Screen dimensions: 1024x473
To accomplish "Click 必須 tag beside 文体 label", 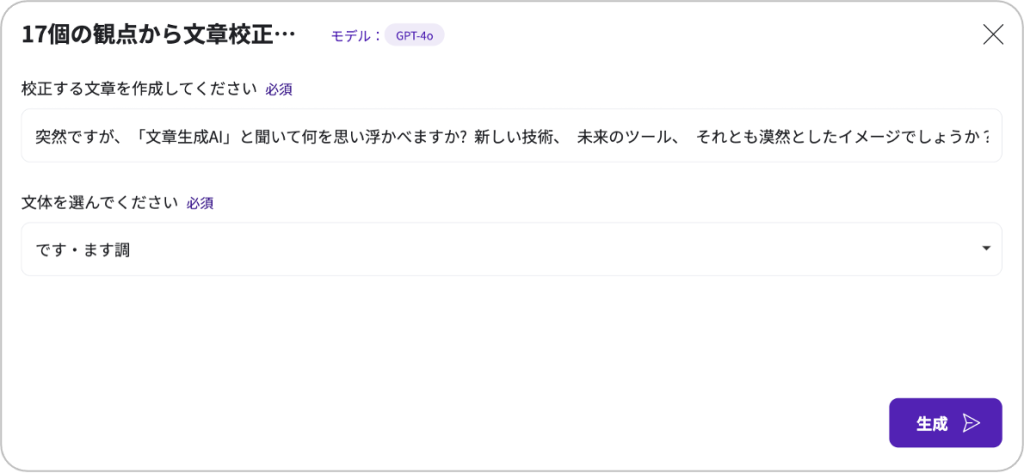I will click(x=200, y=203).
